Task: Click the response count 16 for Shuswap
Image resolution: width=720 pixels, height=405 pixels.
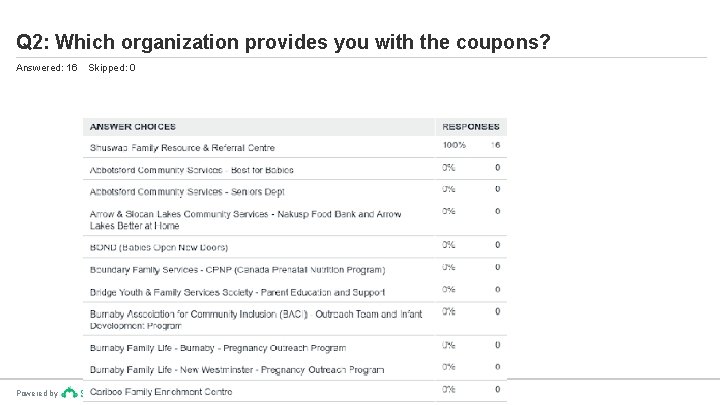Action: coord(496,145)
